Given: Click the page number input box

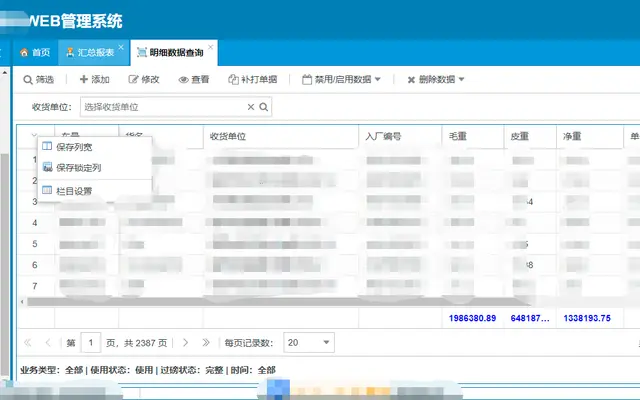Looking at the screenshot, I should (91, 343).
